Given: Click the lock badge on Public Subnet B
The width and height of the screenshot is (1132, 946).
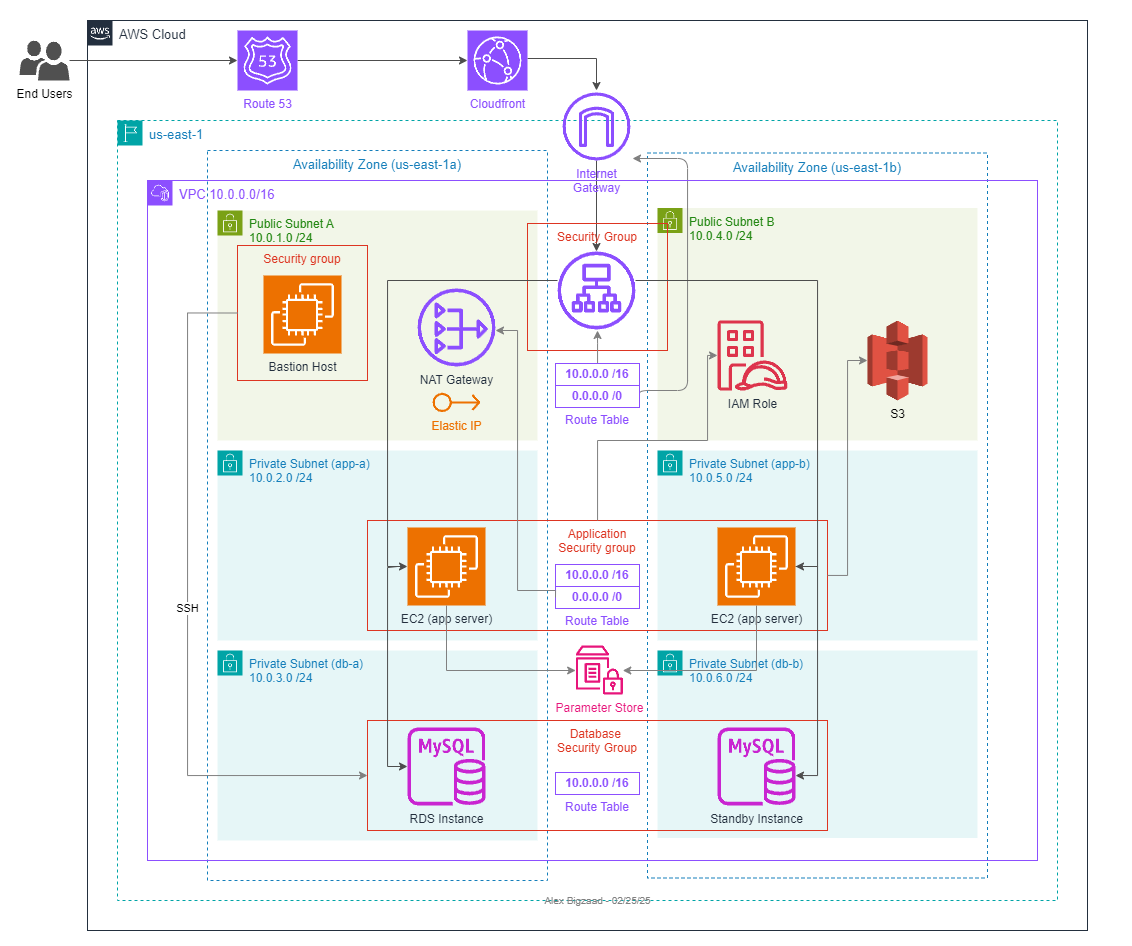Looking at the screenshot, I should 669,221.
